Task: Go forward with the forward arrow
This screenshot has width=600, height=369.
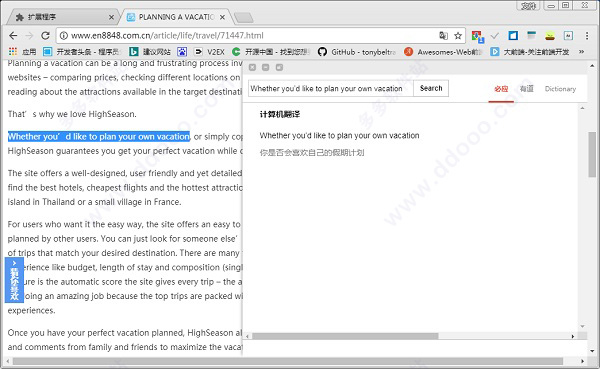Action: click(x=29, y=36)
